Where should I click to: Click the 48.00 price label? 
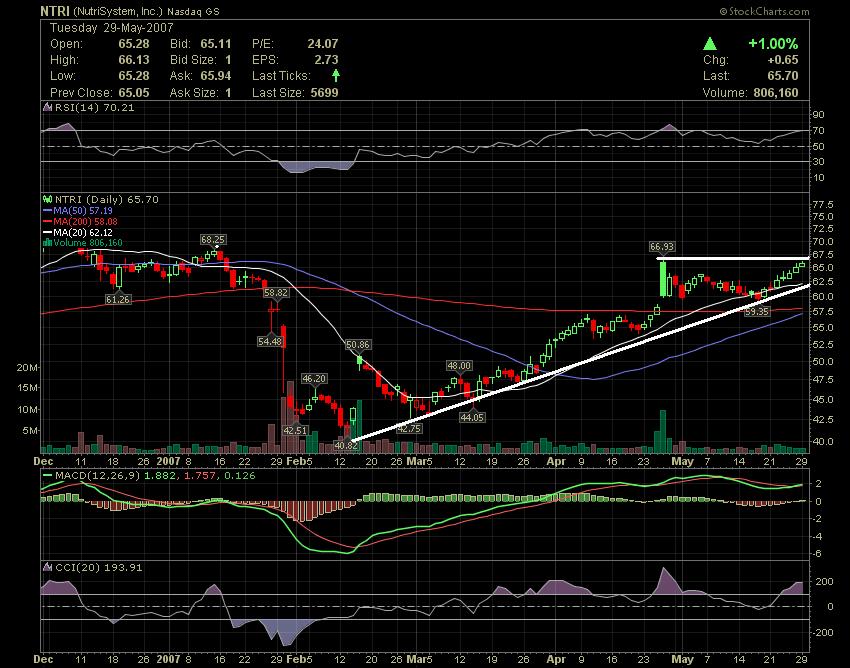[x=459, y=365]
